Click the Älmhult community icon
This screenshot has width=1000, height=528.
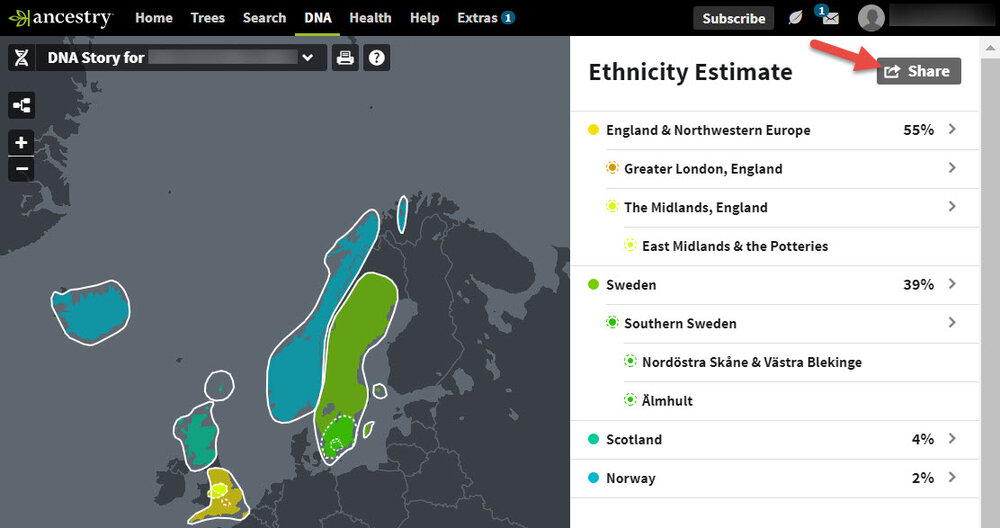pos(630,400)
